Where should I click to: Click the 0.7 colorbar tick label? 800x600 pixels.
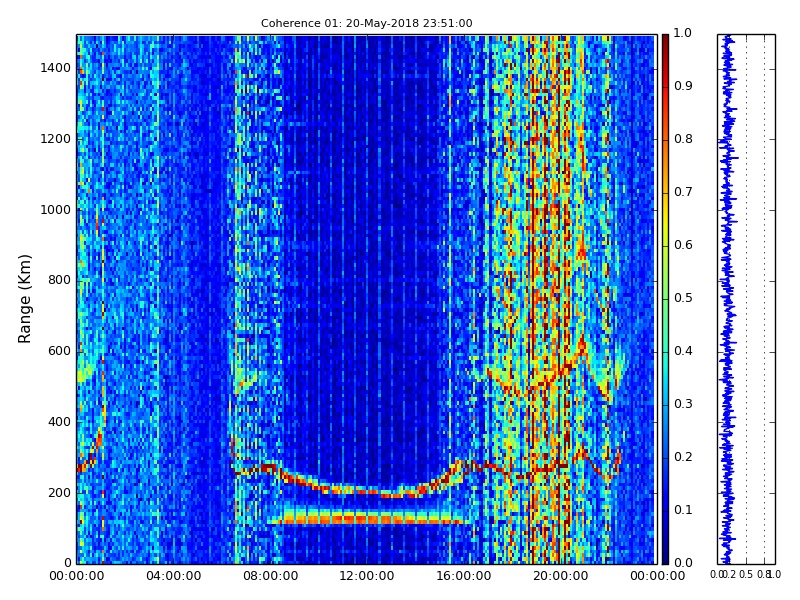[x=683, y=192]
